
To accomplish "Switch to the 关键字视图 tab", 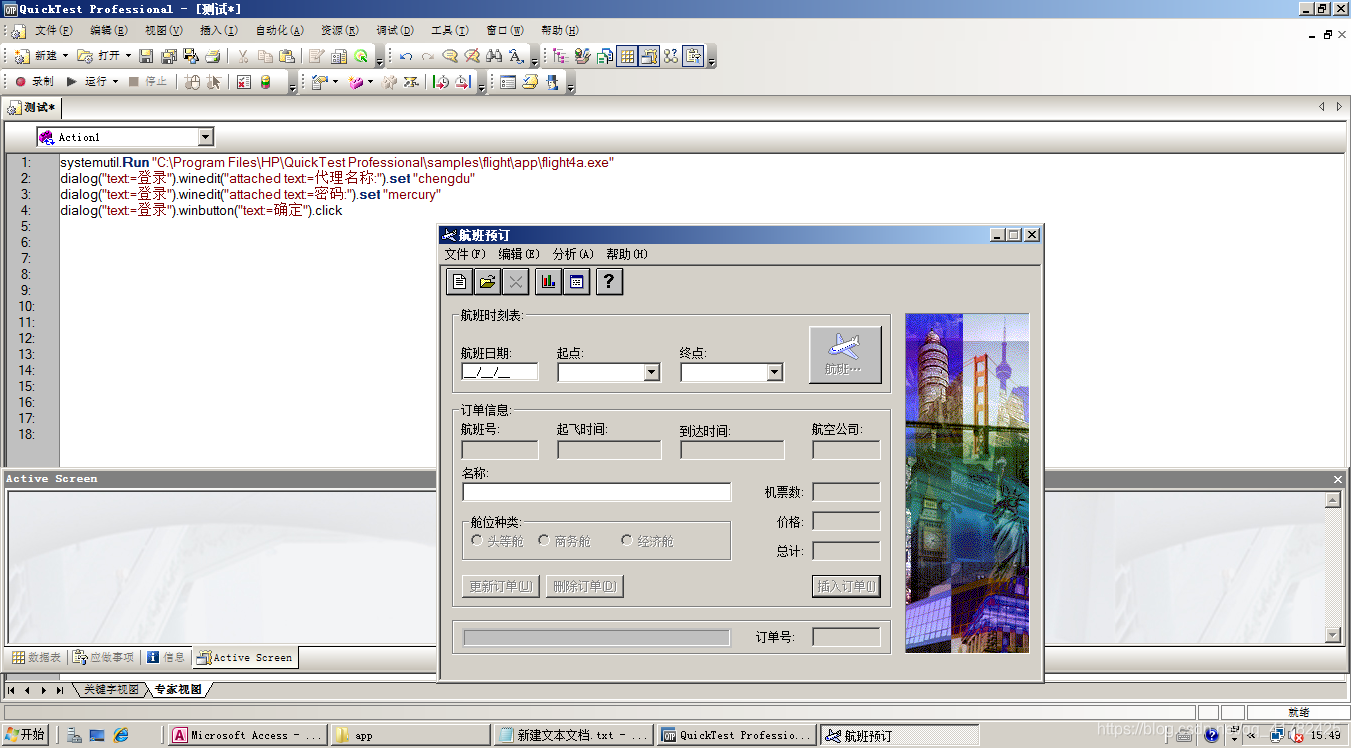I will [x=110, y=689].
